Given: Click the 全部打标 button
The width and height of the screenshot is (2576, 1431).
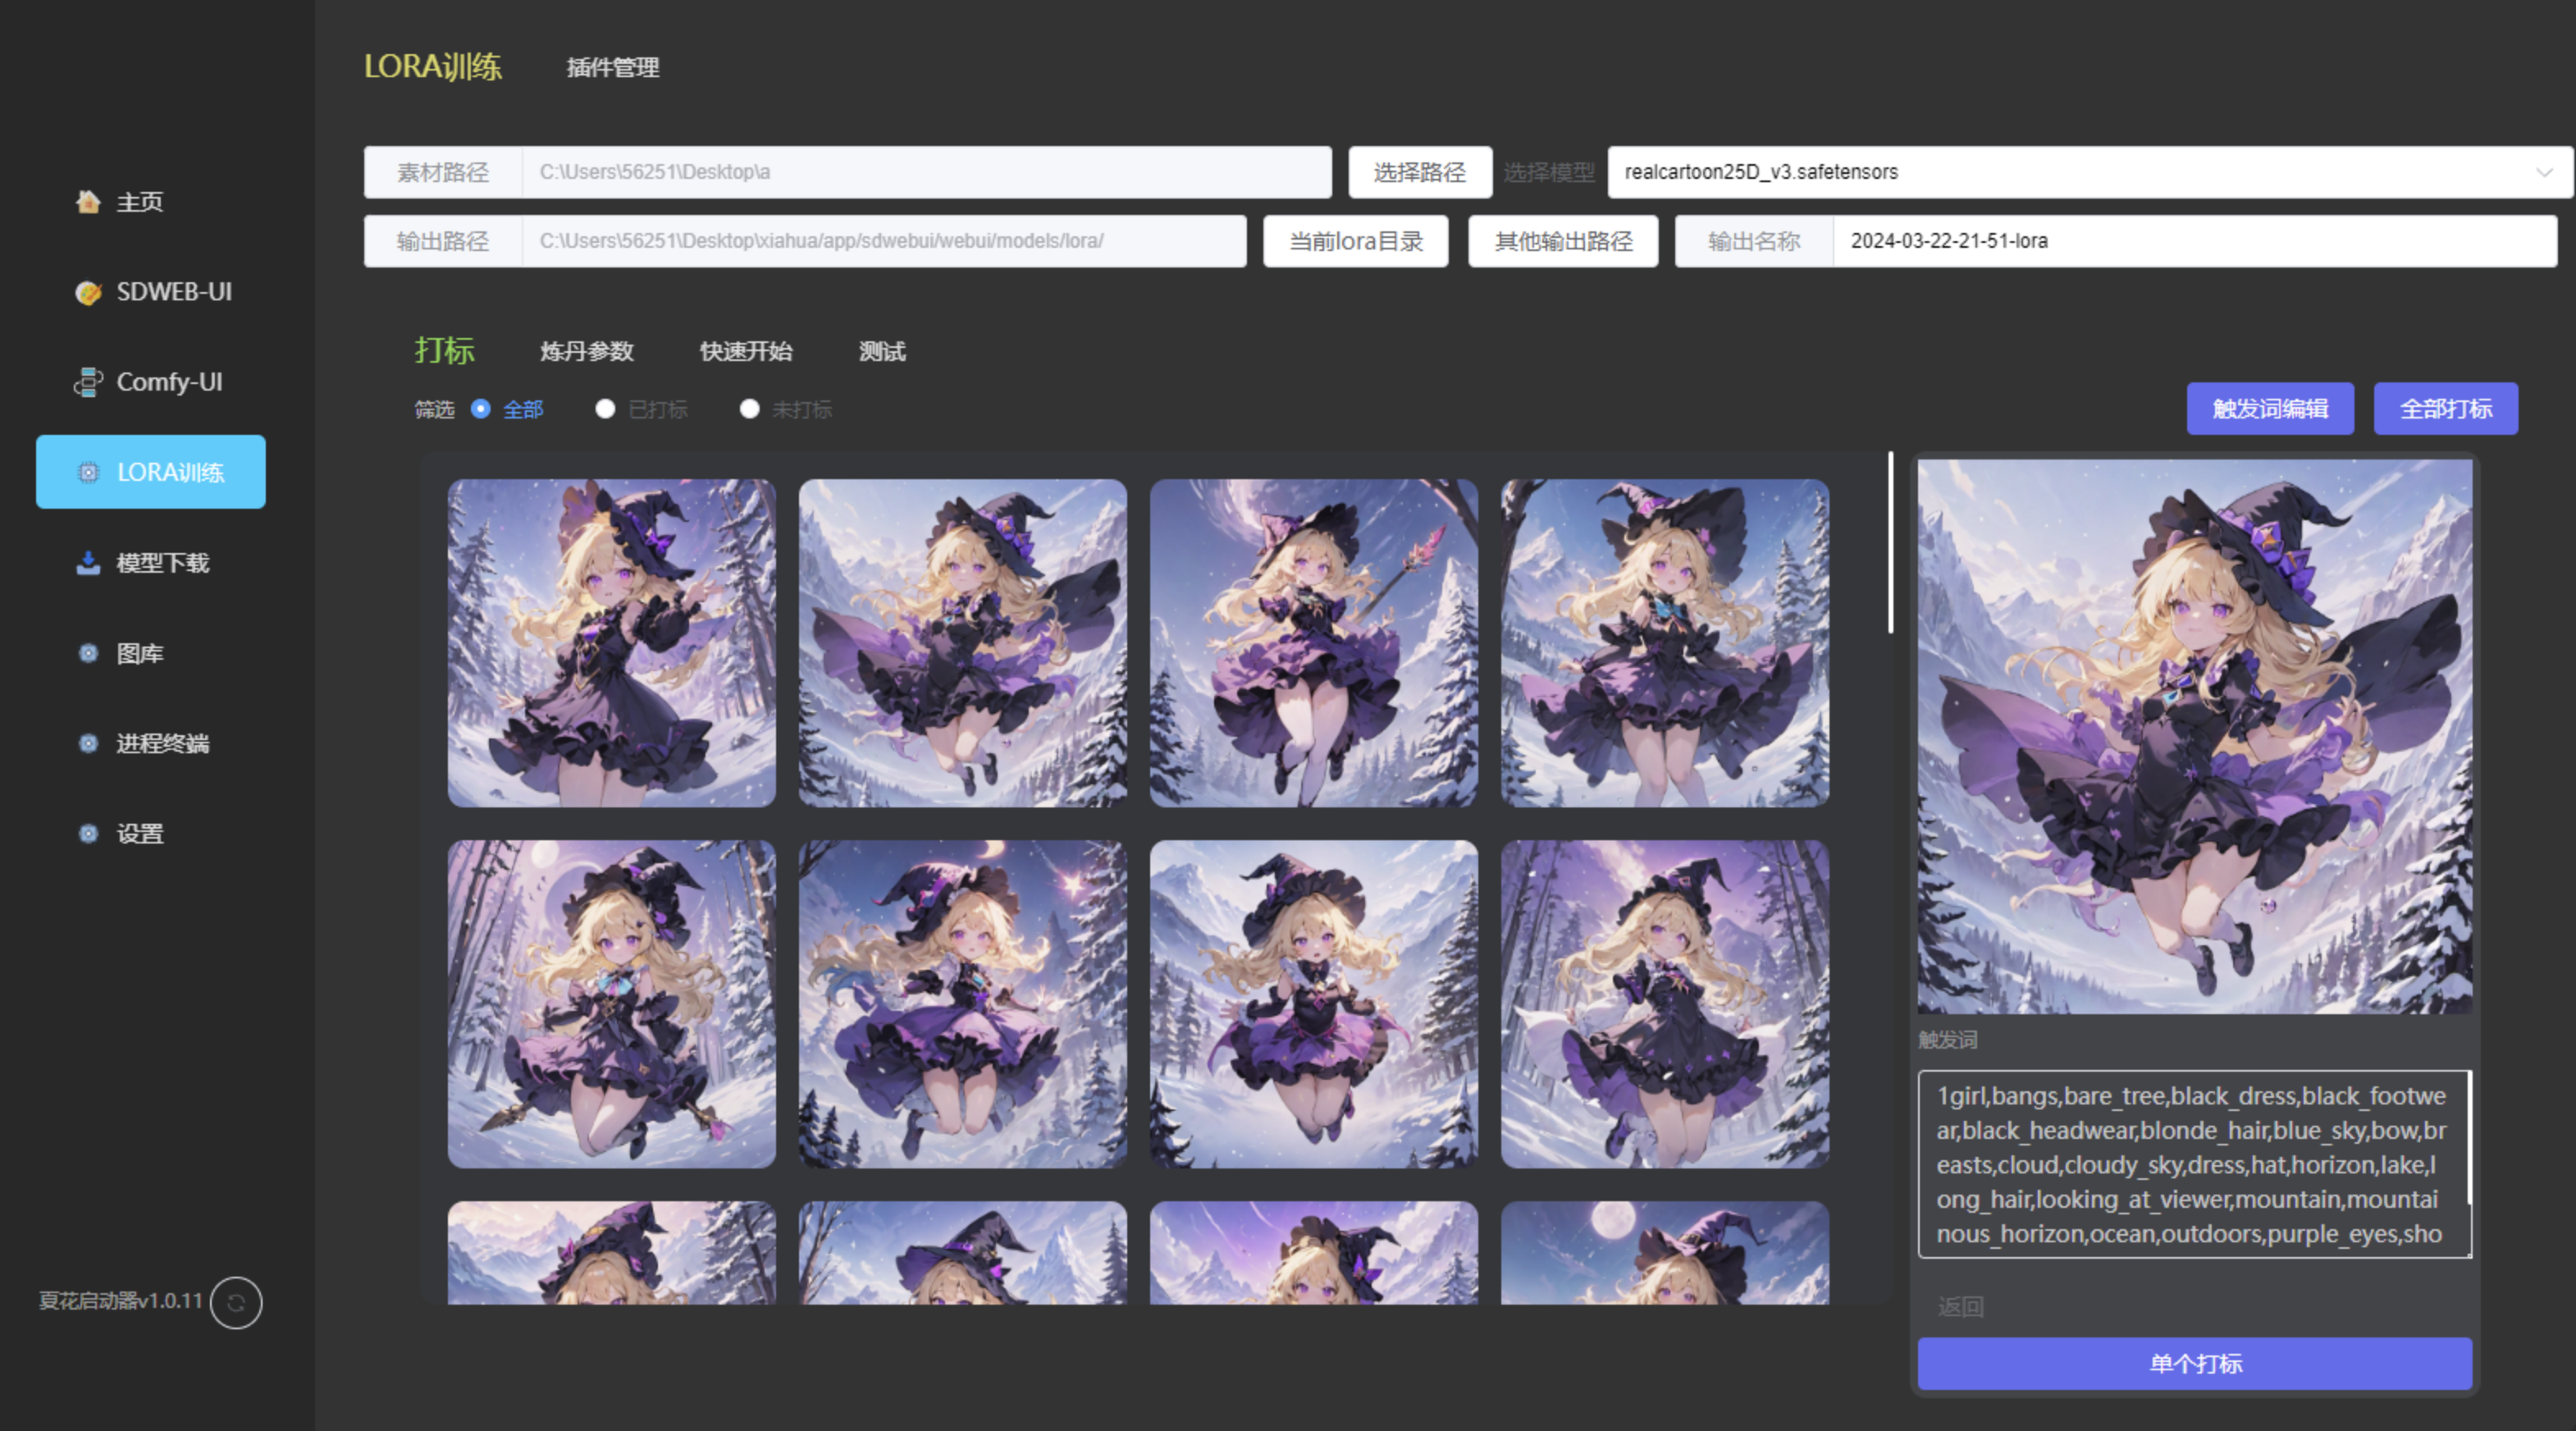Looking at the screenshot, I should tap(2446, 408).
